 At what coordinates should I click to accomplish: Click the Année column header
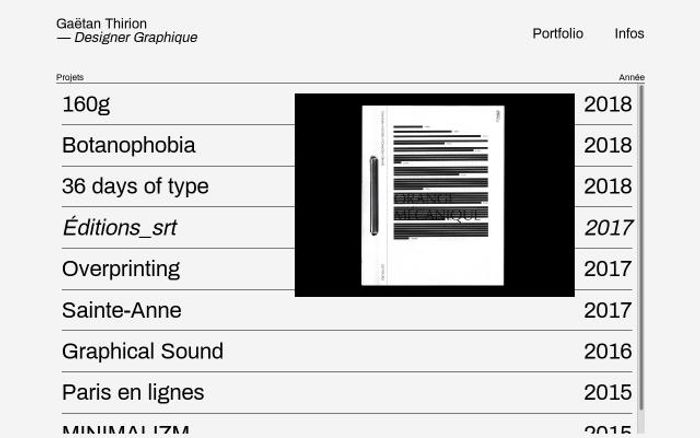pyautogui.click(x=631, y=77)
